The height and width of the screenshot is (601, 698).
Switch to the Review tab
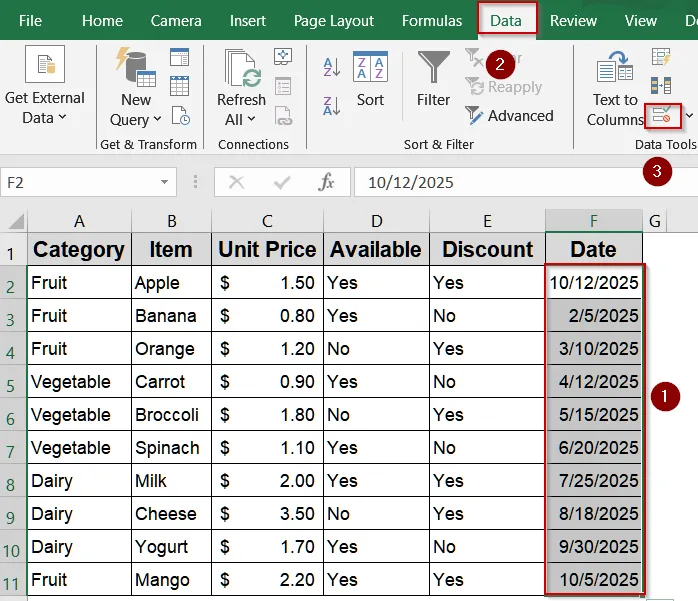point(573,20)
